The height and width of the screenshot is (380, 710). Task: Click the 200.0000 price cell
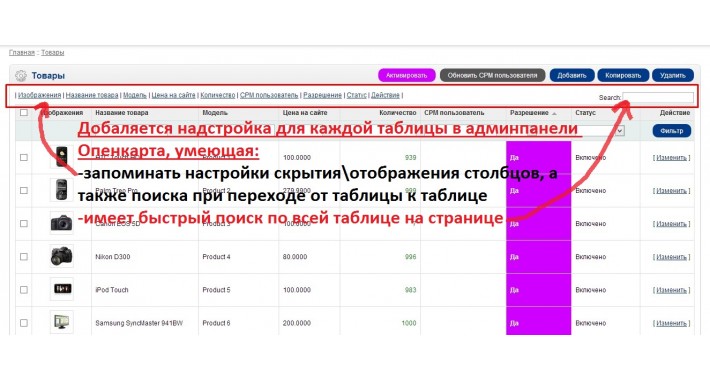[297, 323]
